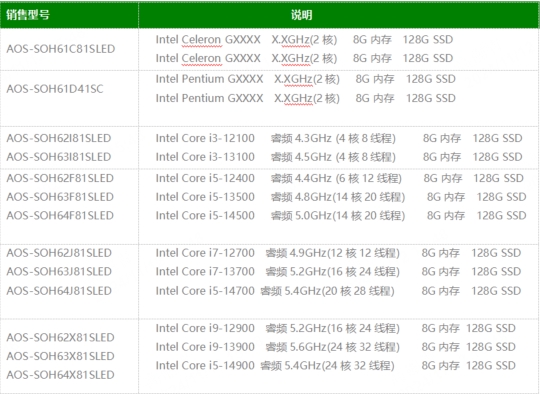The image size is (540, 394).
Task: Click AOS-SOH64F81SLED model text
Action: pyautogui.click(x=60, y=215)
